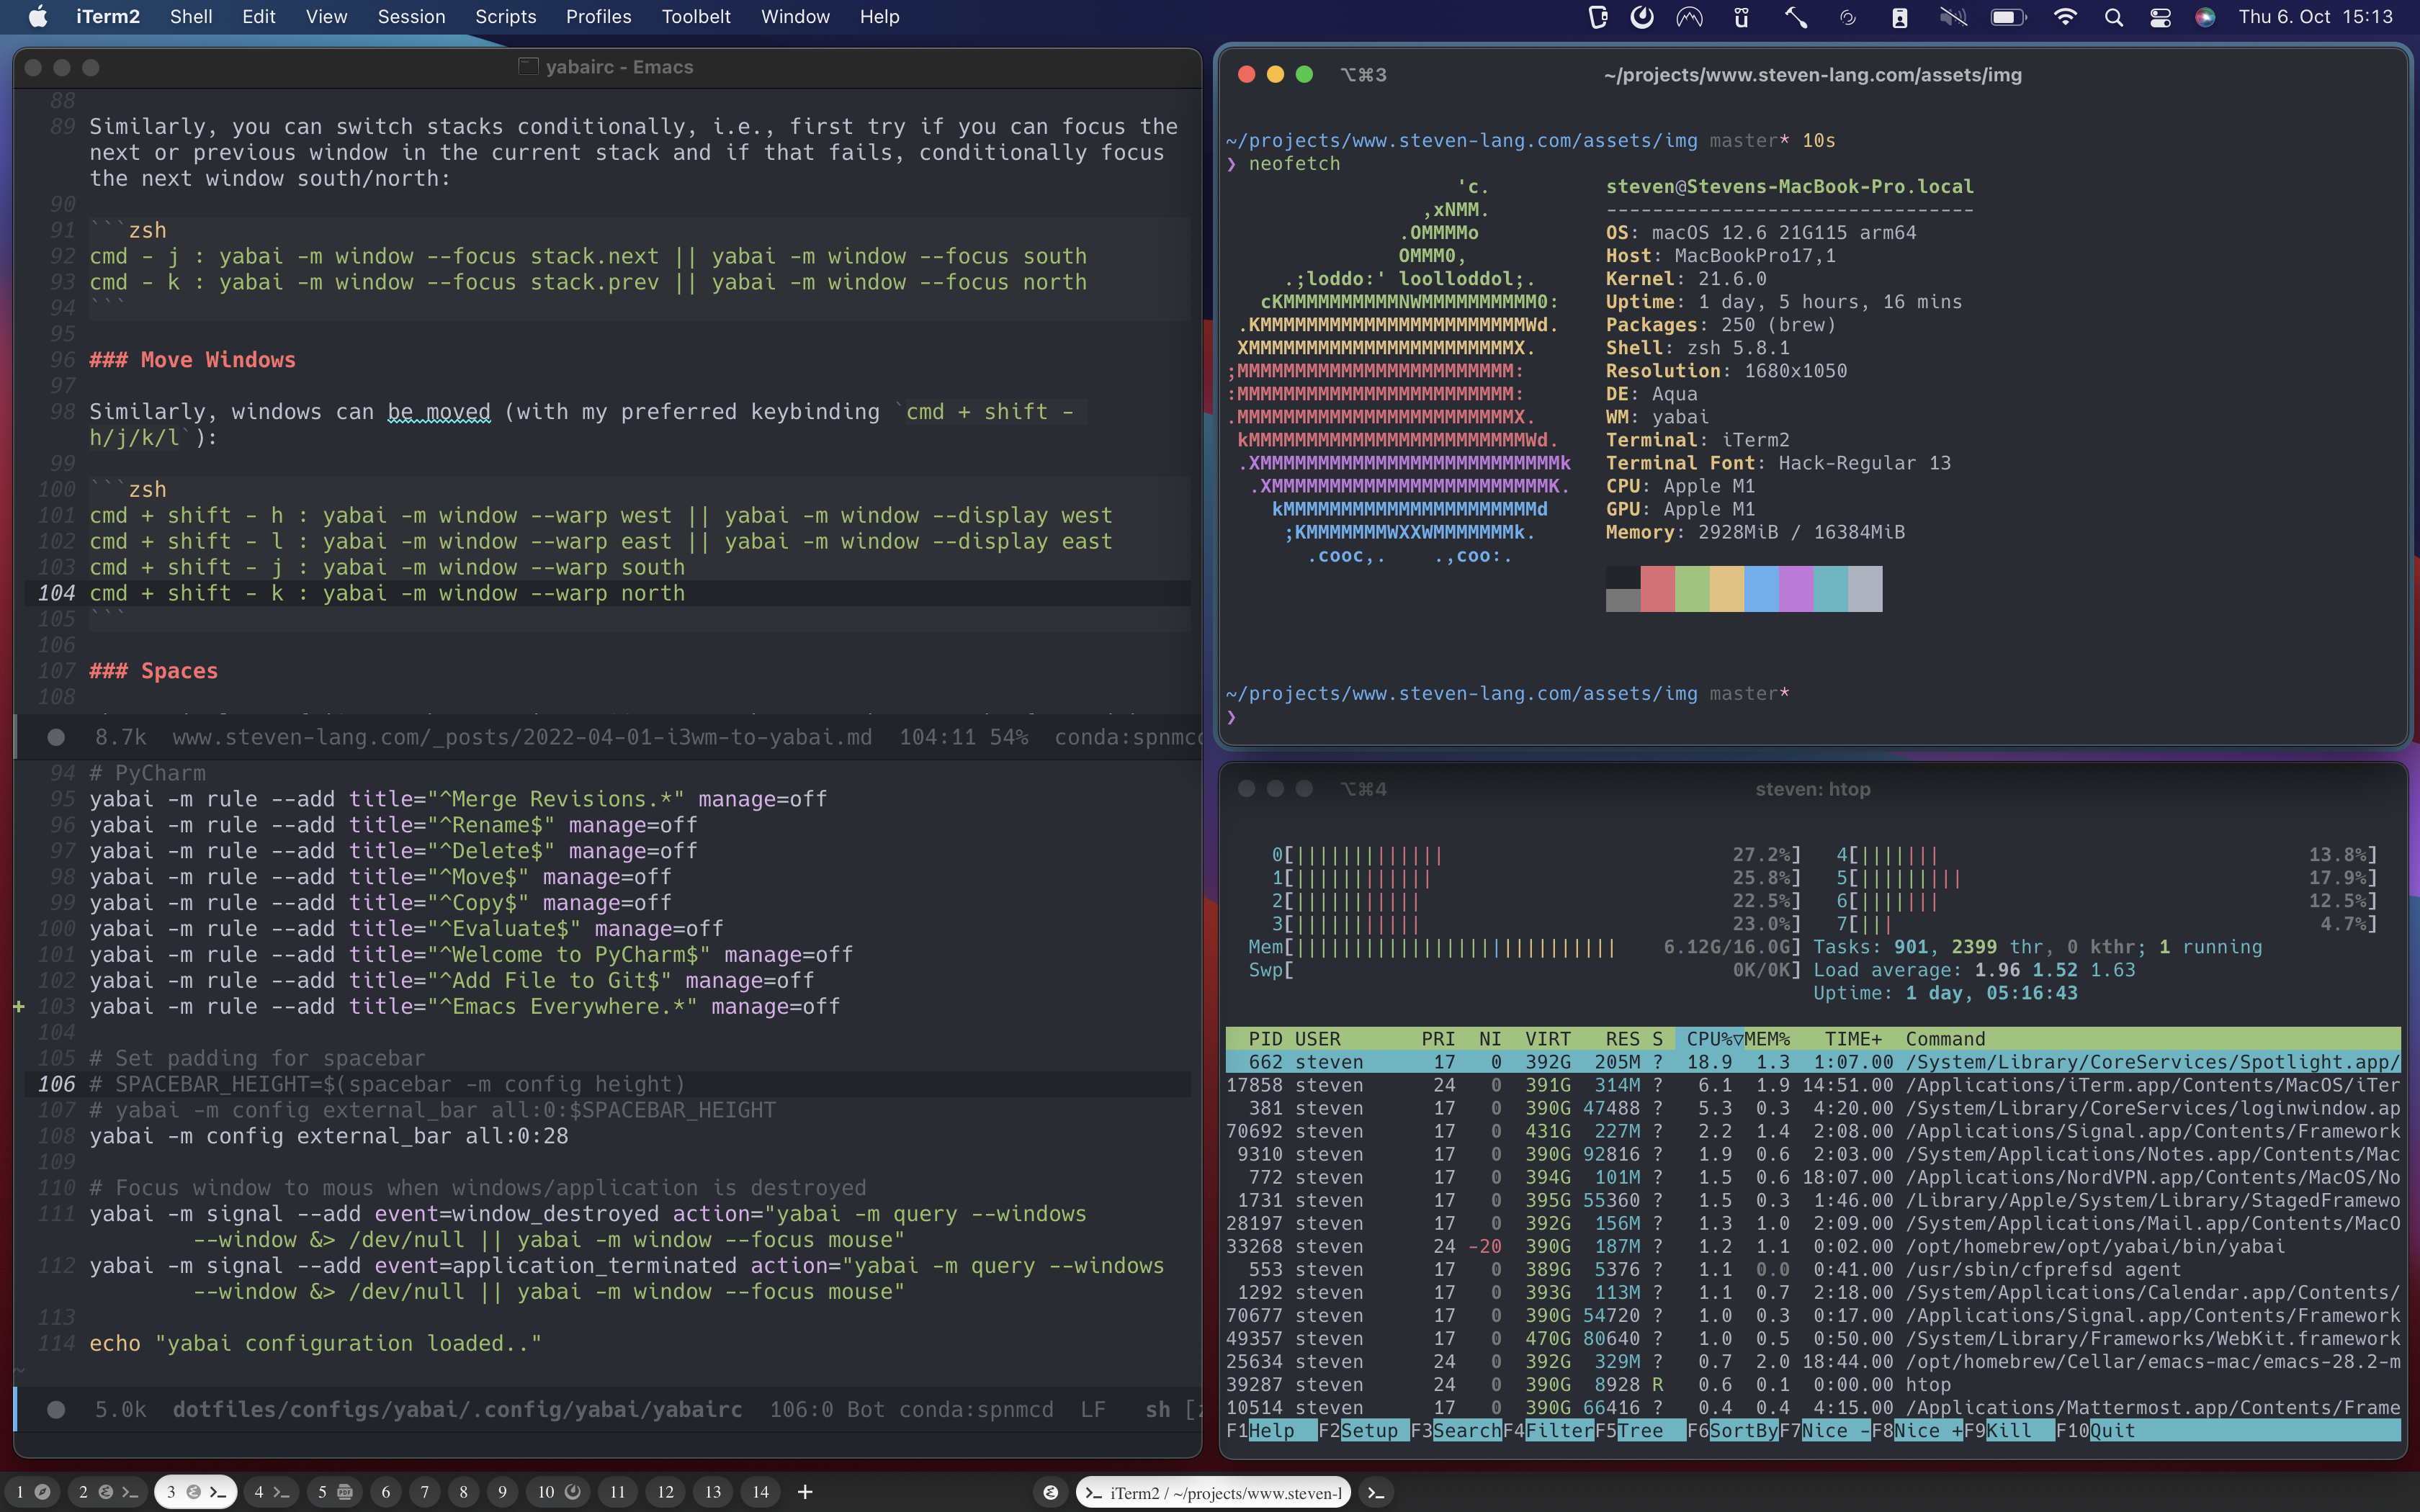The width and height of the screenshot is (2420, 1512).
Task: Click the neofetch command in terminal
Action: pyautogui.click(x=1294, y=163)
